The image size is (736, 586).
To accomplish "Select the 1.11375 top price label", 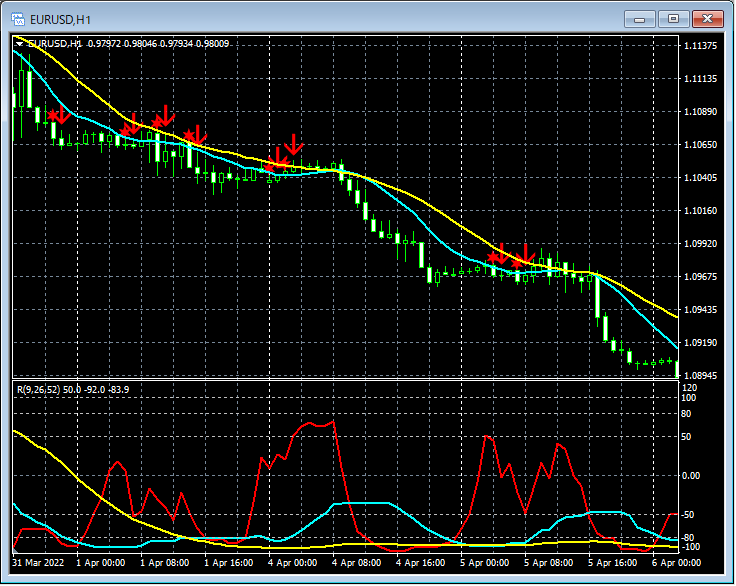I will pyautogui.click(x=700, y=47).
